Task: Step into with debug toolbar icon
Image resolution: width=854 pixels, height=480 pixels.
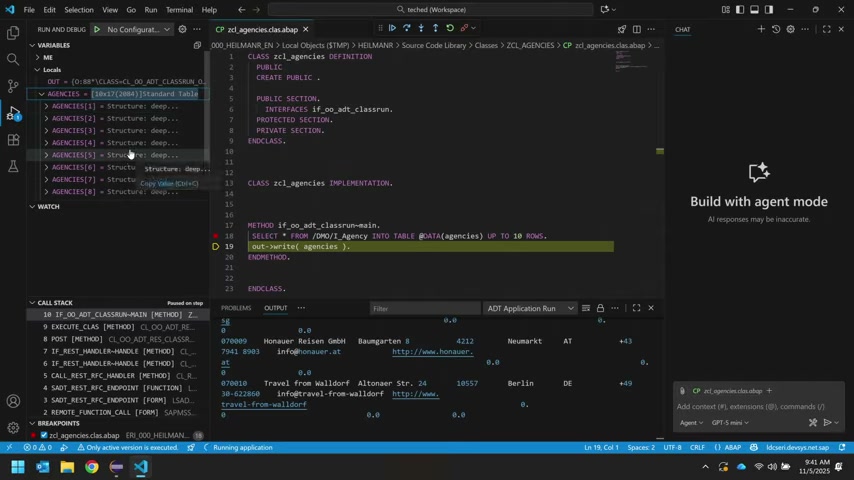Action: pos(421,28)
